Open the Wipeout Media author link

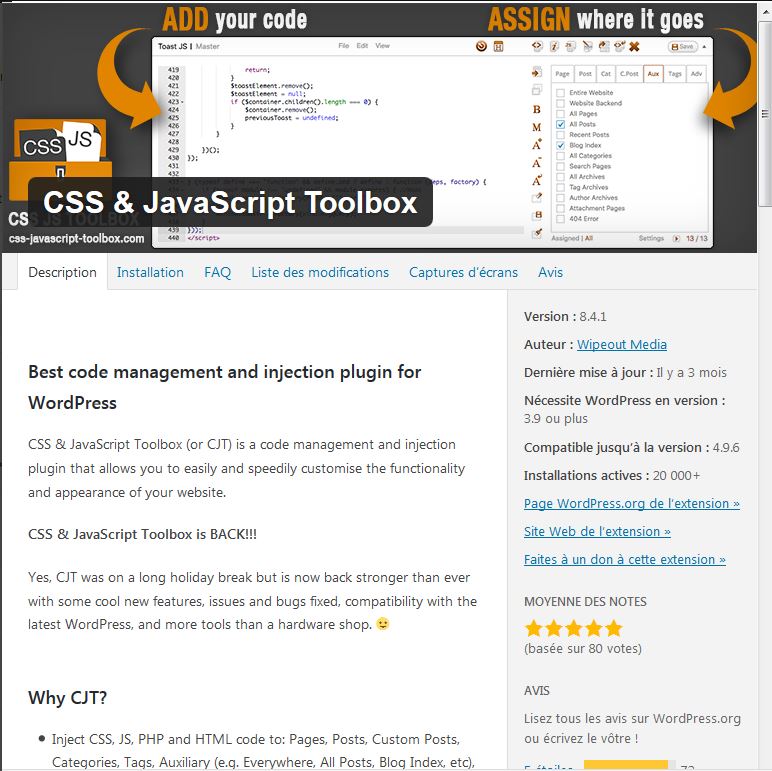(x=621, y=344)
